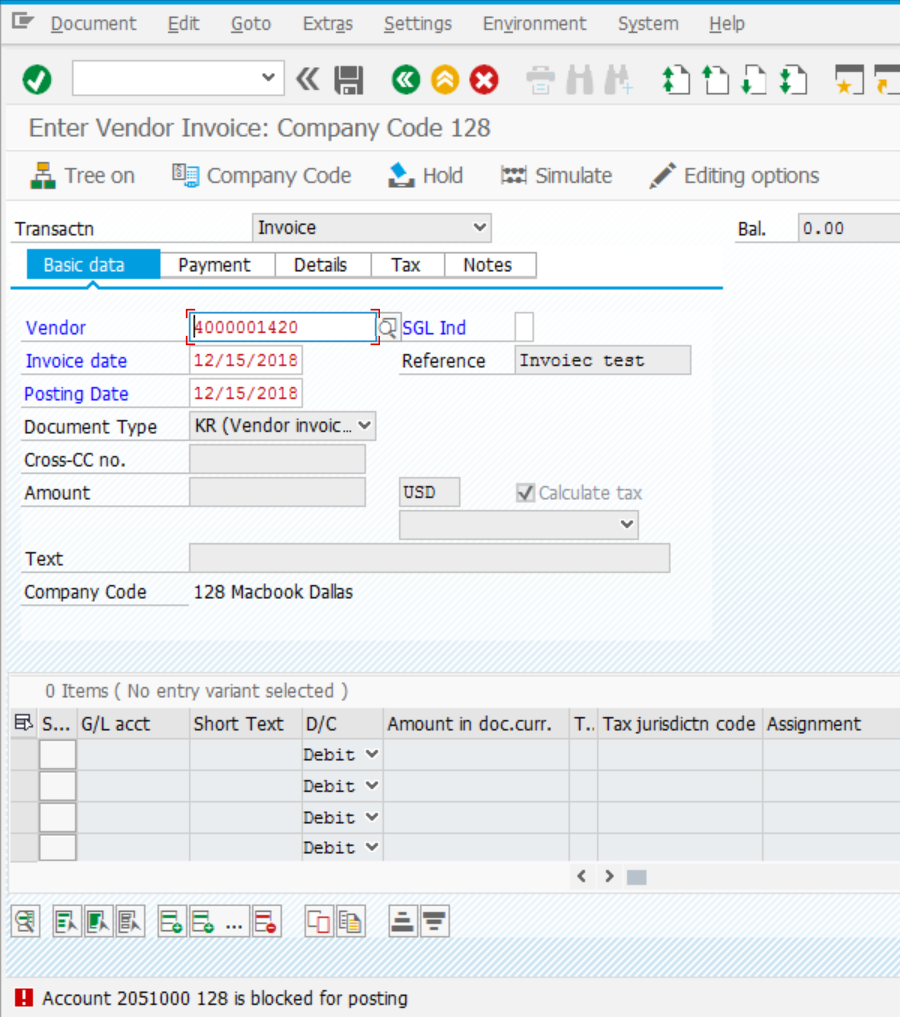Switch to the Notes tab
Image resolution: width=900 pixels, height=1017 pixels.
(x=488, y=265)
